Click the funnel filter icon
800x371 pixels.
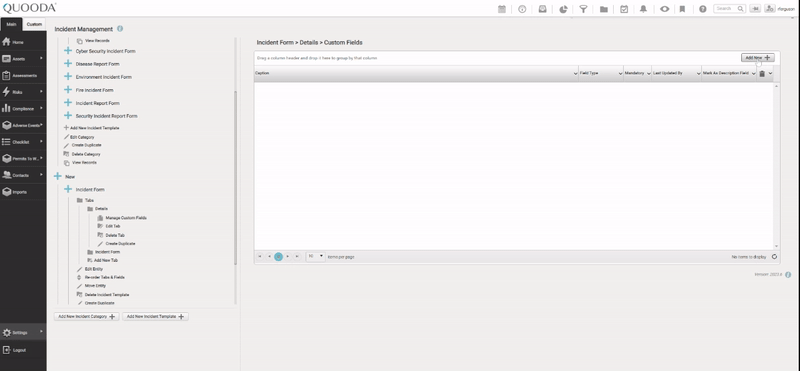coord(583,9)
